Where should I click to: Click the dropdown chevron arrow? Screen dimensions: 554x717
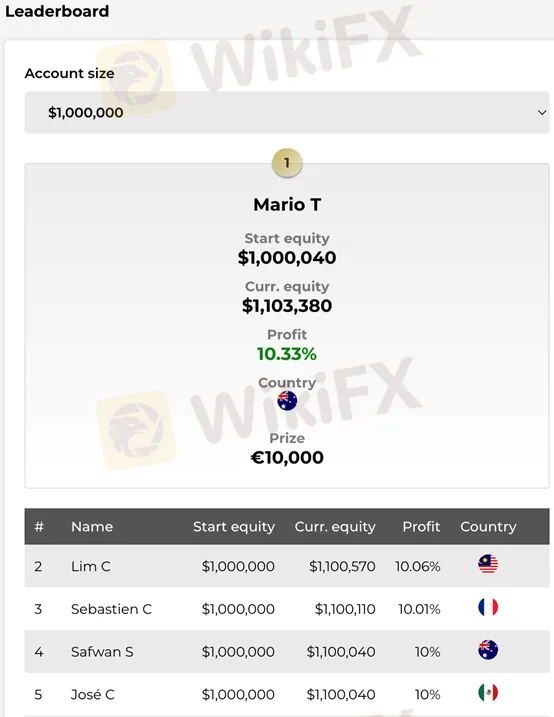click(542, 112)
